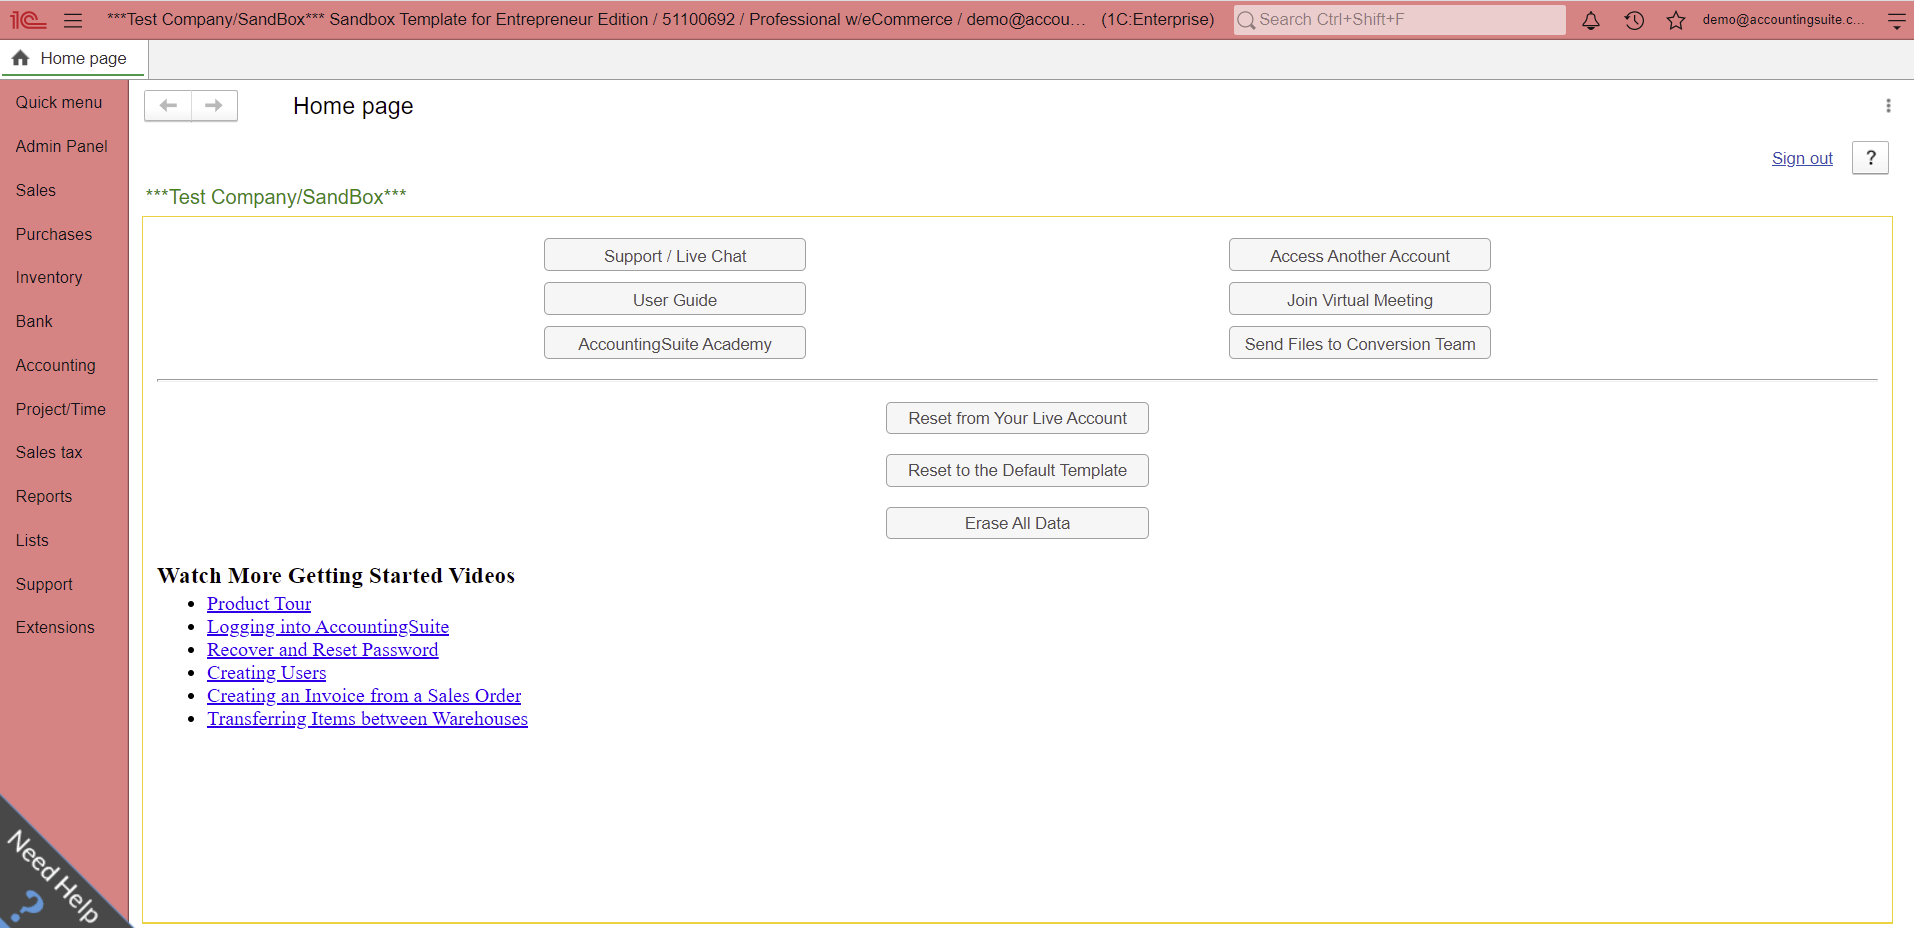Image resolution: width=1914 pixels, height=928 pixels.
Task: Click the Sign out link
Action: [x=1802, y=158]
